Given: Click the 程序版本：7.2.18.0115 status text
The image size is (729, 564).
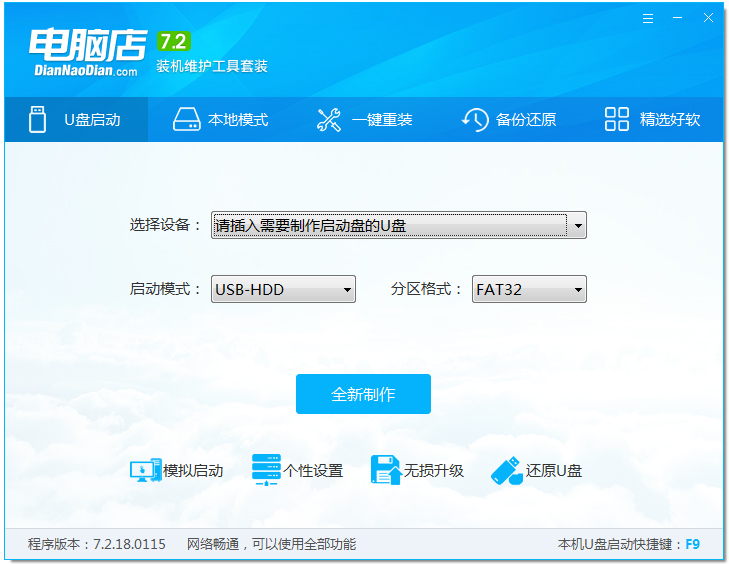Looking at the screenshot, I should click(x=97, y=544).
